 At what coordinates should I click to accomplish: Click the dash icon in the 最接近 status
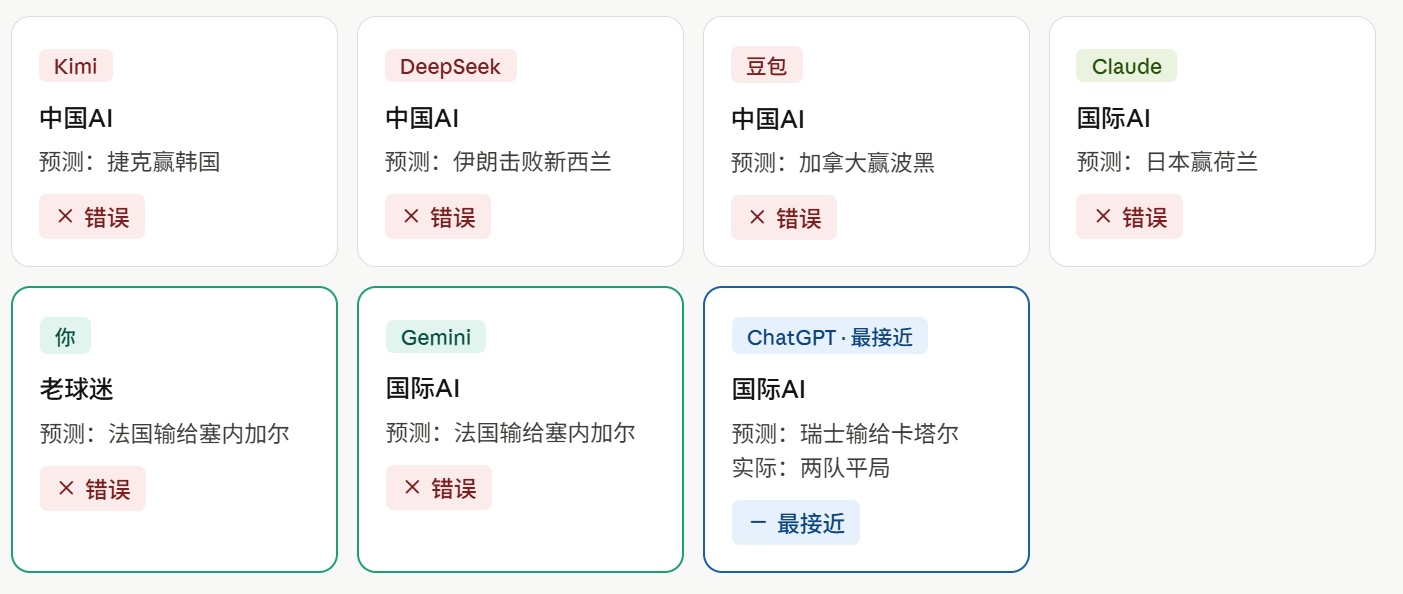click(x=758, y=522)
